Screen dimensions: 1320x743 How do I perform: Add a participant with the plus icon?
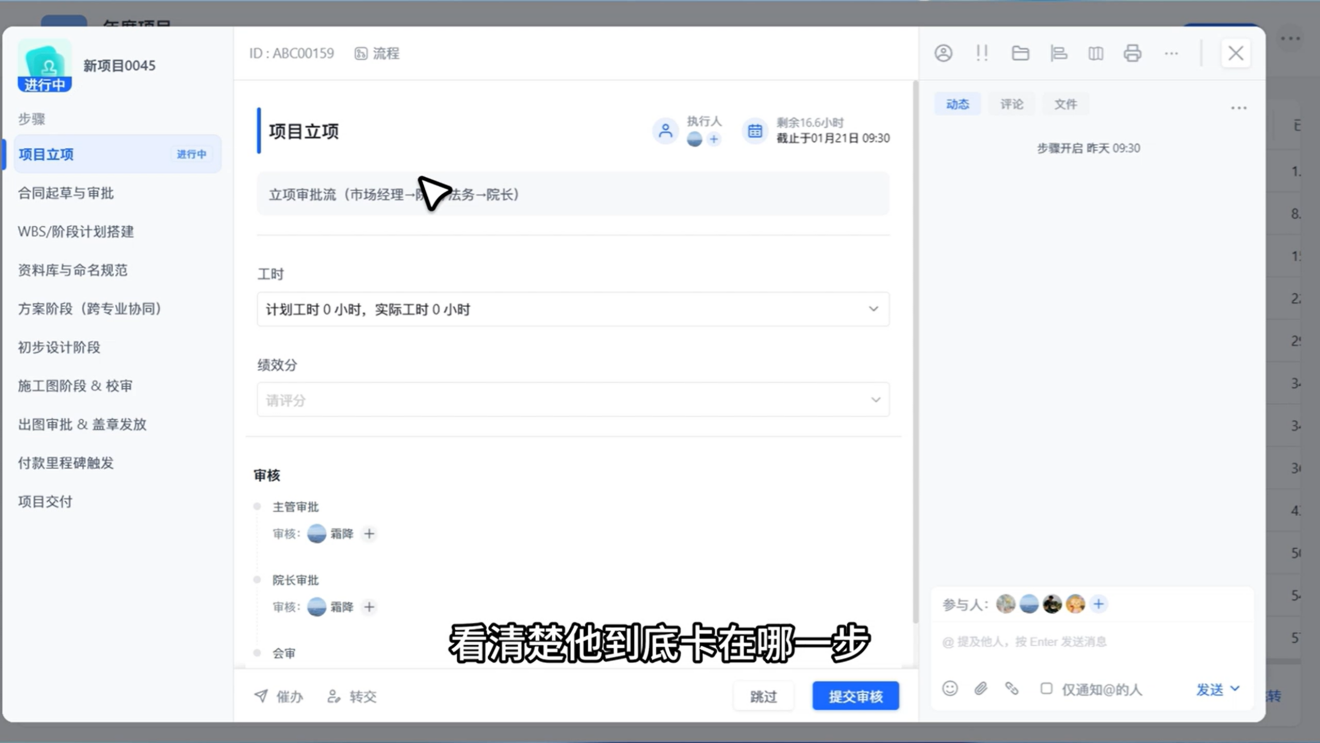coord(1098,604)
